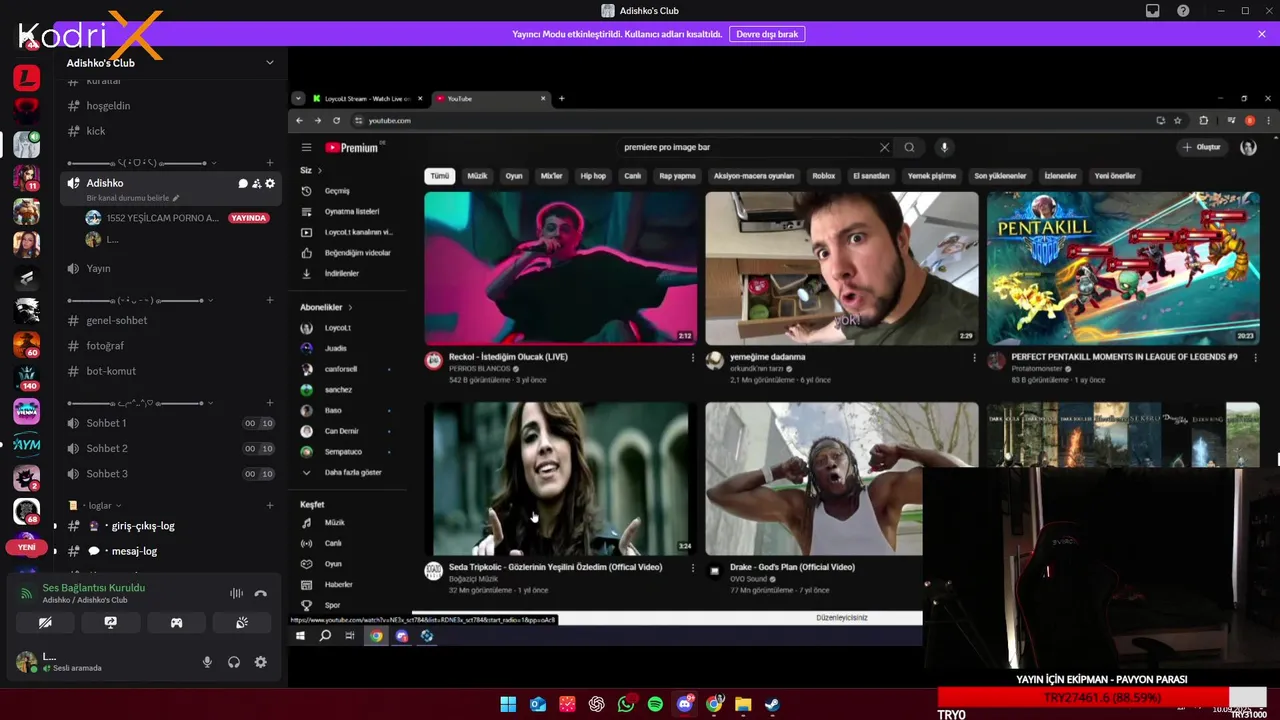This screenshot has width=1280, height=720.
Task: Open options menu for Seda Tripkolic video
Action: (692, 568)
